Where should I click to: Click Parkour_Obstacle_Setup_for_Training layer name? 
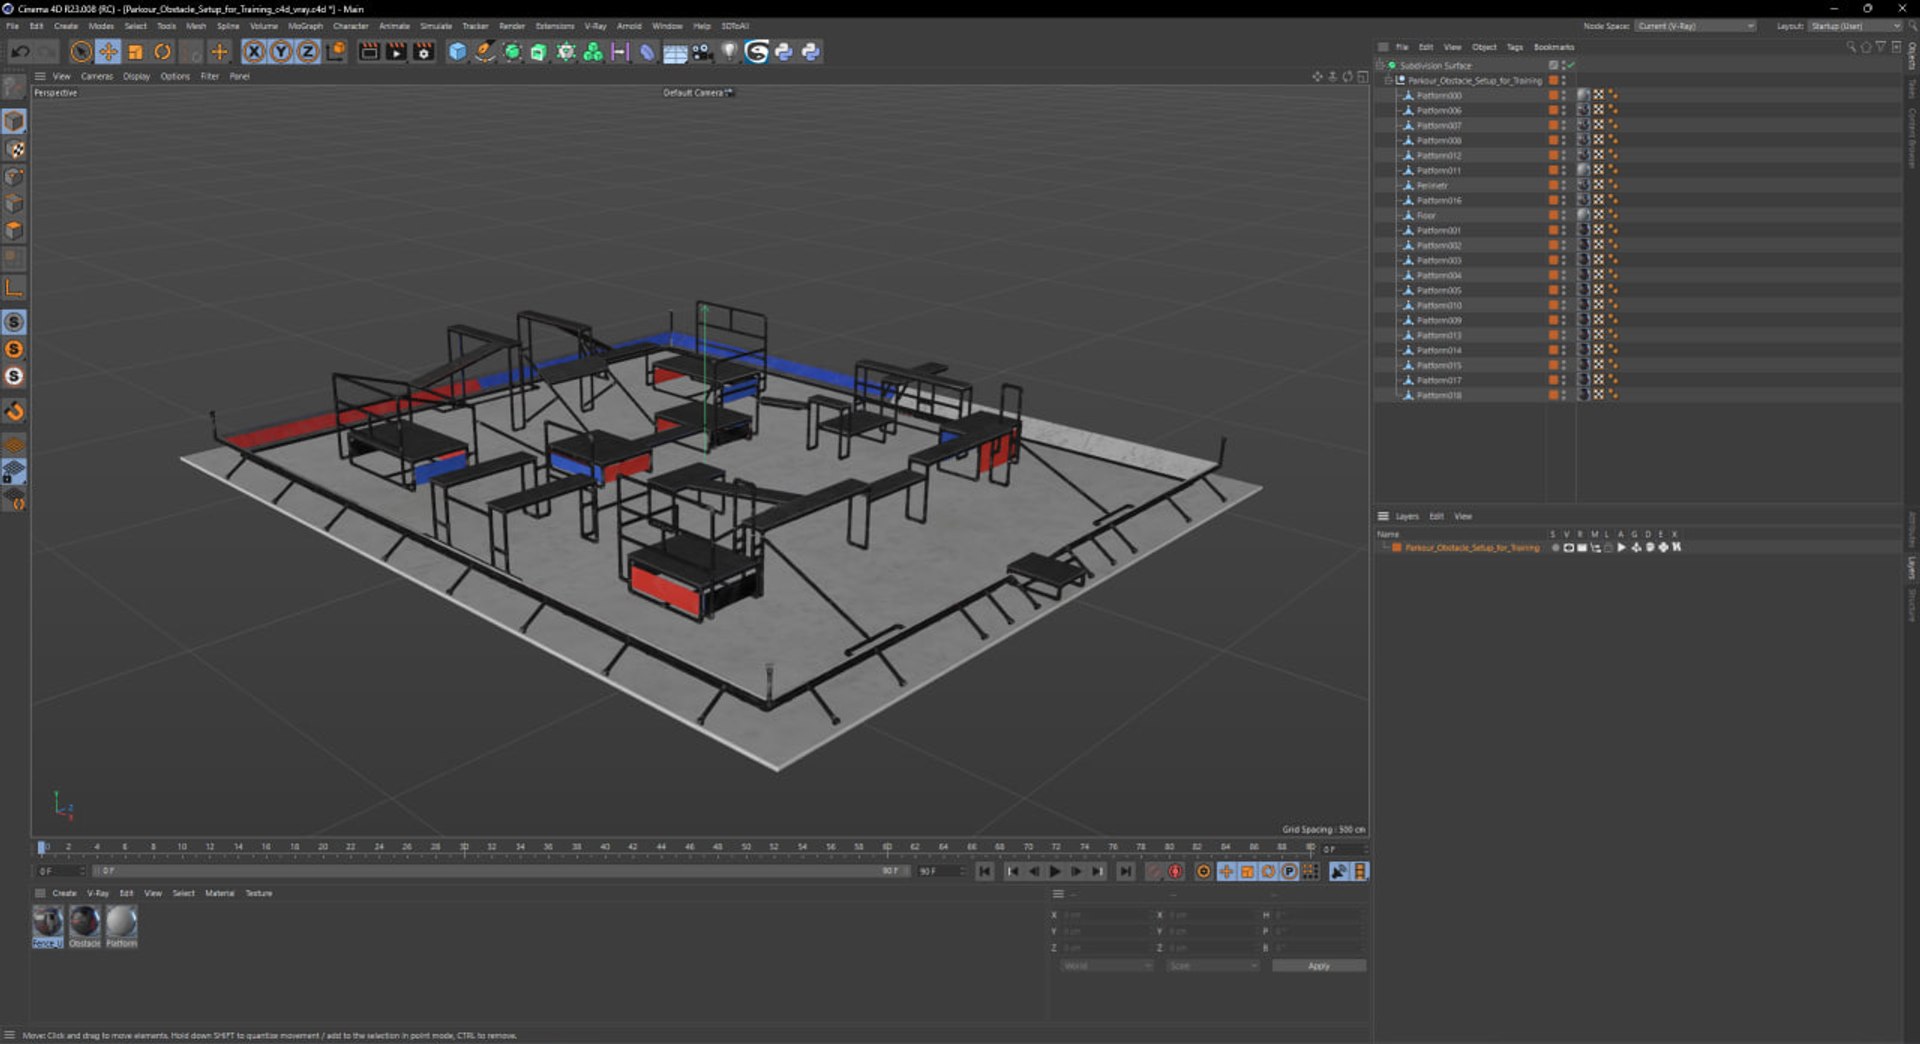[x=1472, y=548]
